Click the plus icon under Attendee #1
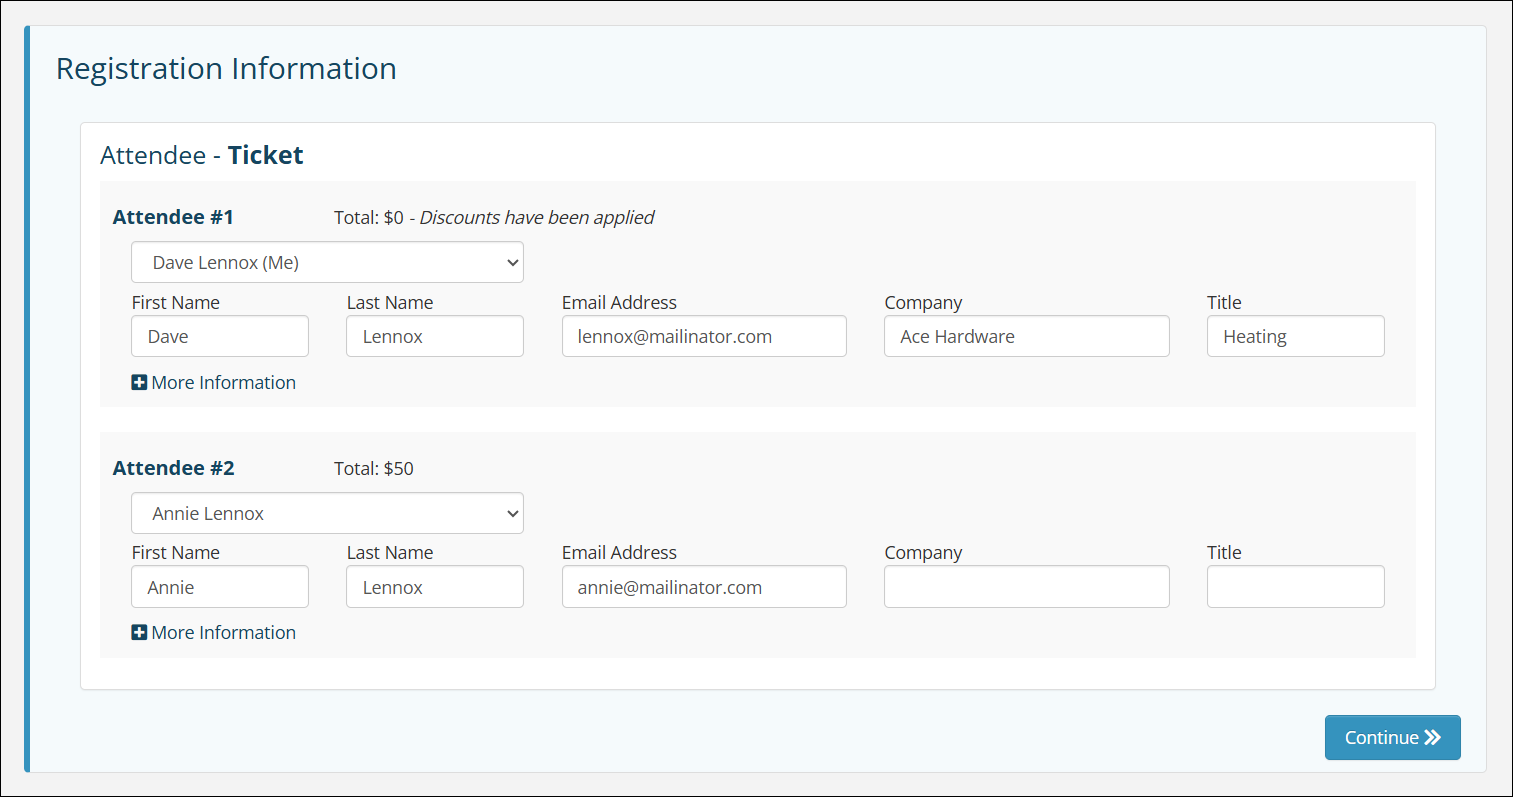 139,383
